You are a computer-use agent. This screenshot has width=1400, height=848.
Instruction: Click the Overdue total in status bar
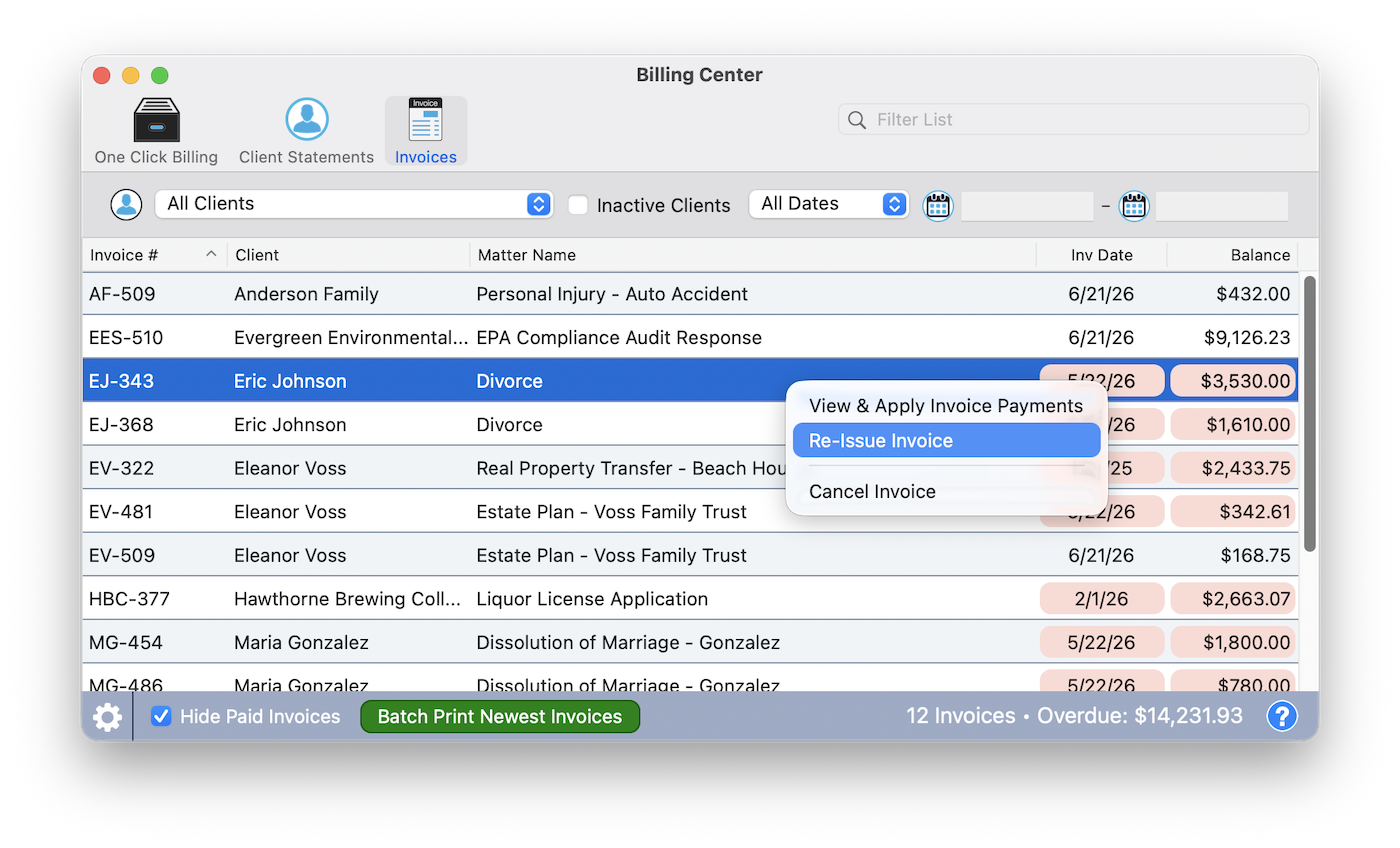click(1140, 716)
